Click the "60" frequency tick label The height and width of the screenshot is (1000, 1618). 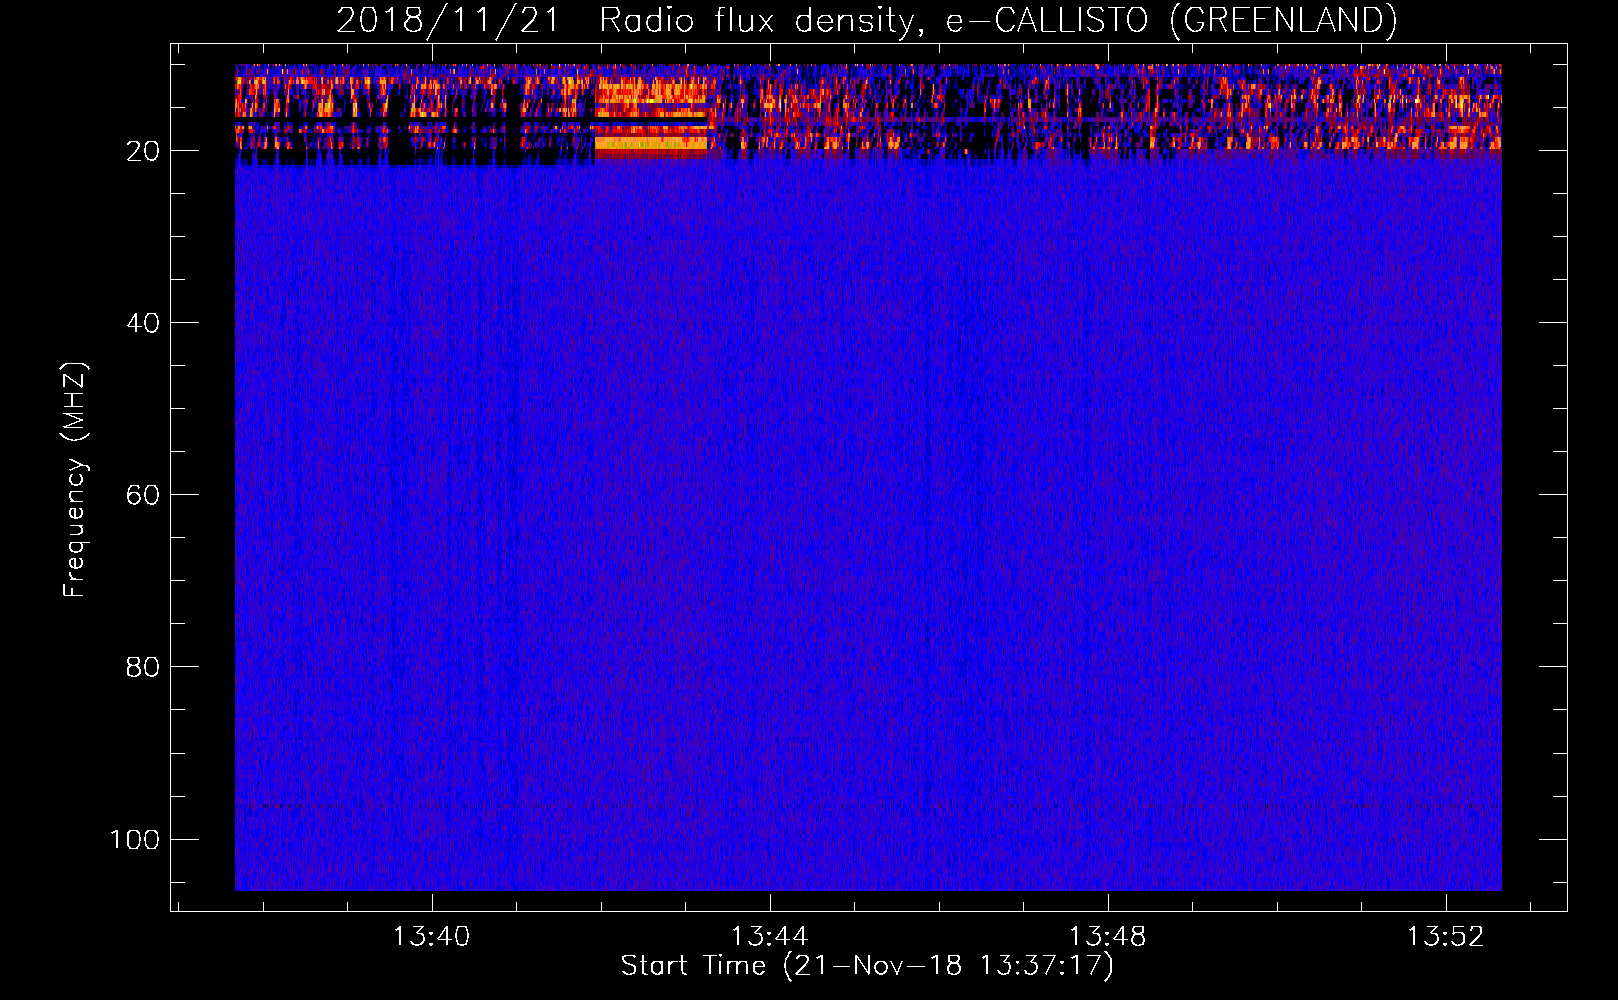tap(142, 495)
